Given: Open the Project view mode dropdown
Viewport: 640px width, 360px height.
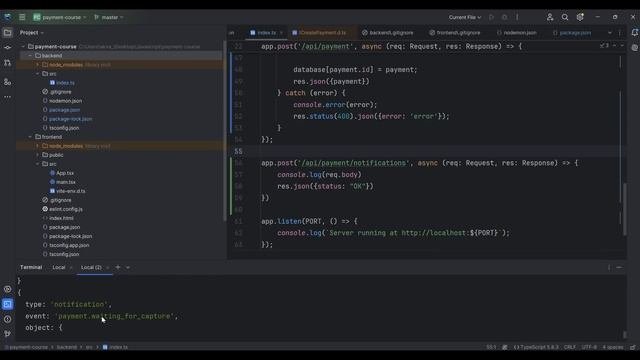Looking at the screenshot, I should coord(32,33).
